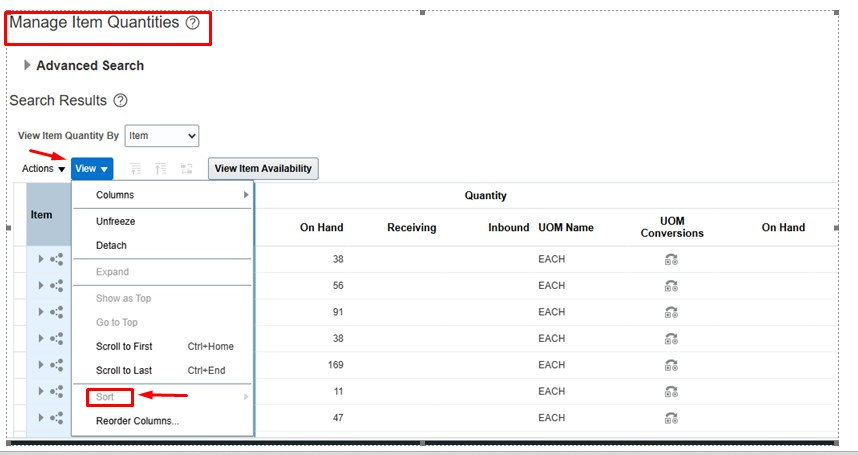The height and width of the screenshot is (455, 858).
Task: Click hierarchy icon in the 169 row
Action: (57, 365)
